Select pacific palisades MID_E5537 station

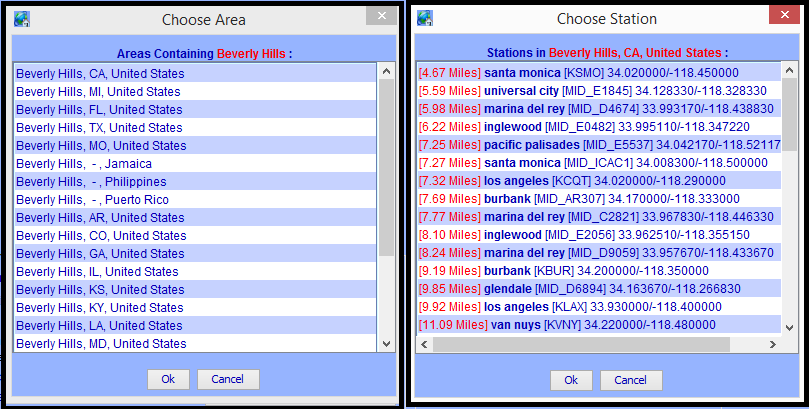click(x=600, y=145)
